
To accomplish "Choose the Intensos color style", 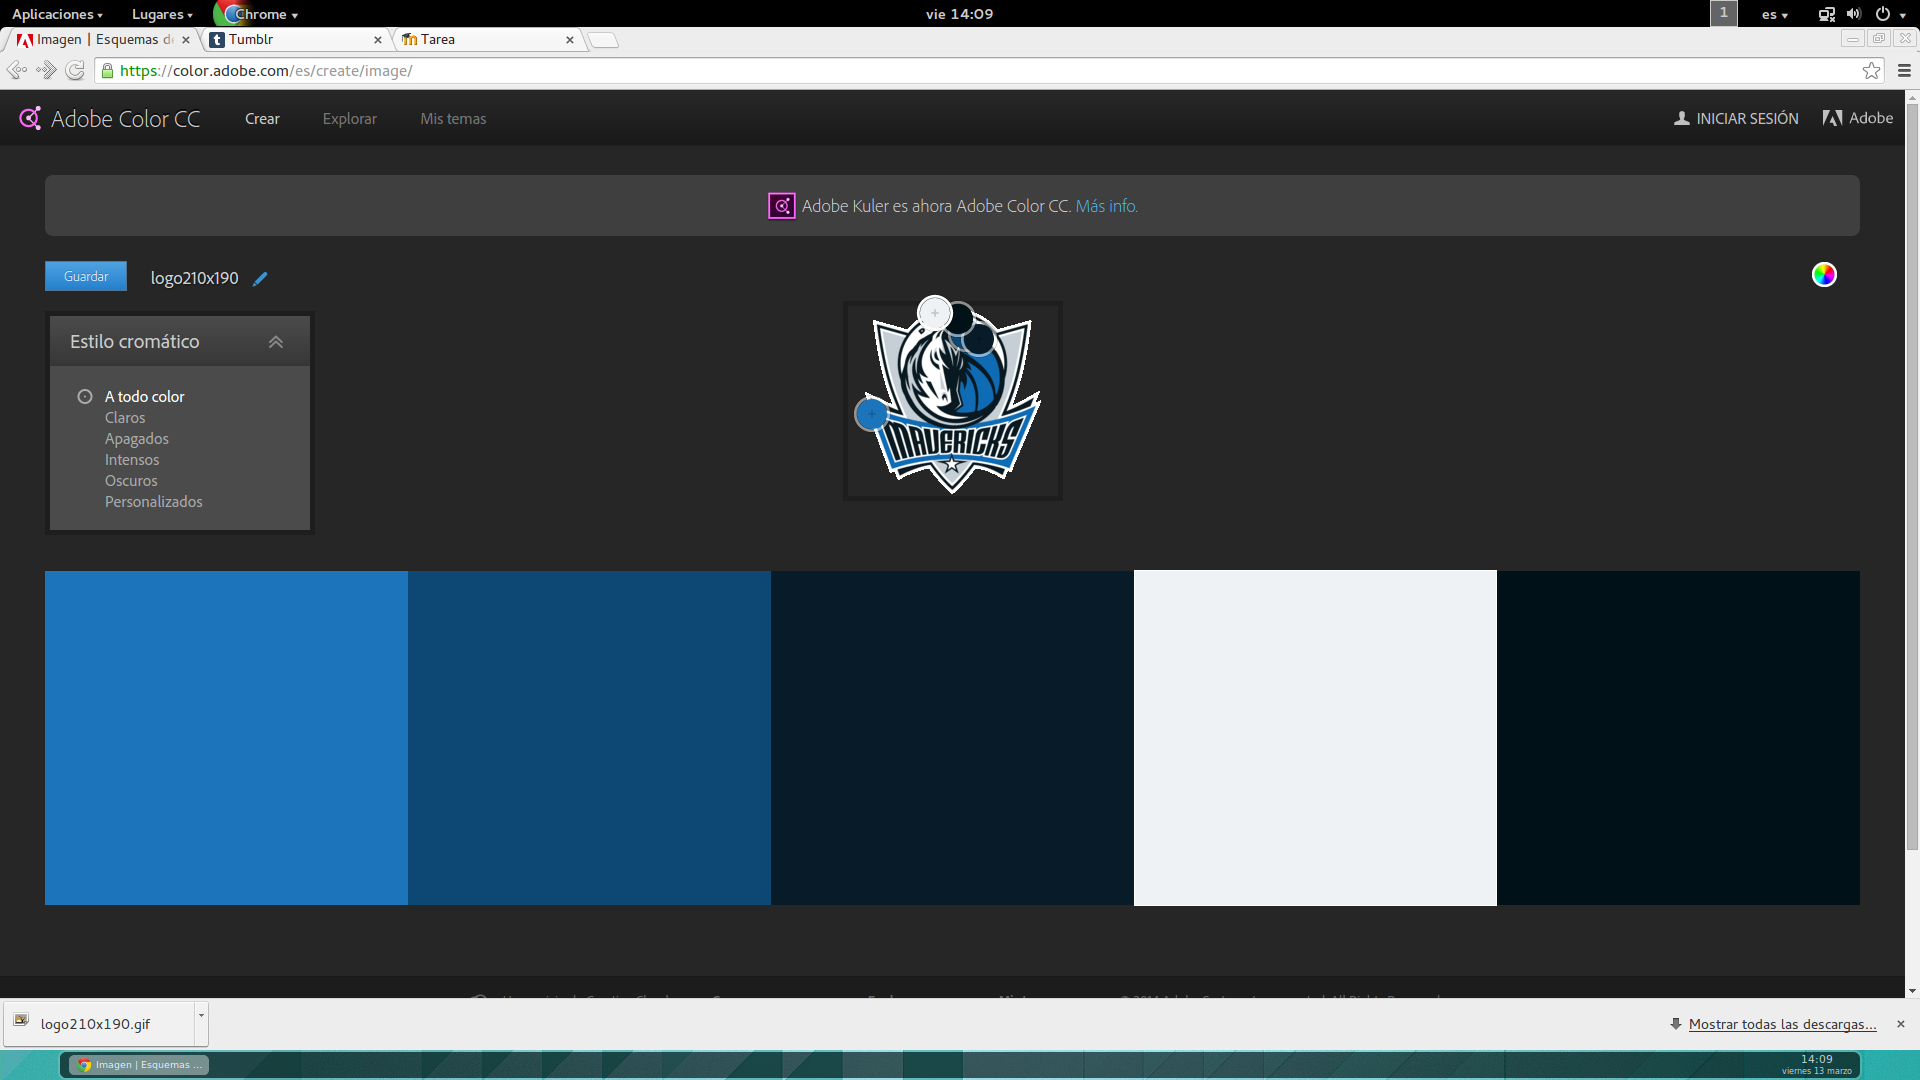I will (132, 460).
